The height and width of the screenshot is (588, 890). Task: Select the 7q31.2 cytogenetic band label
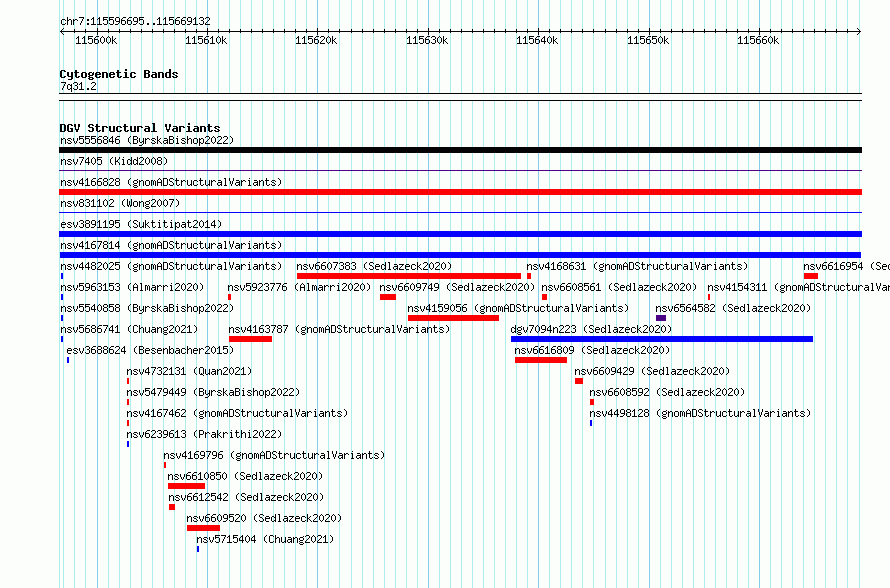coord(78,86)
